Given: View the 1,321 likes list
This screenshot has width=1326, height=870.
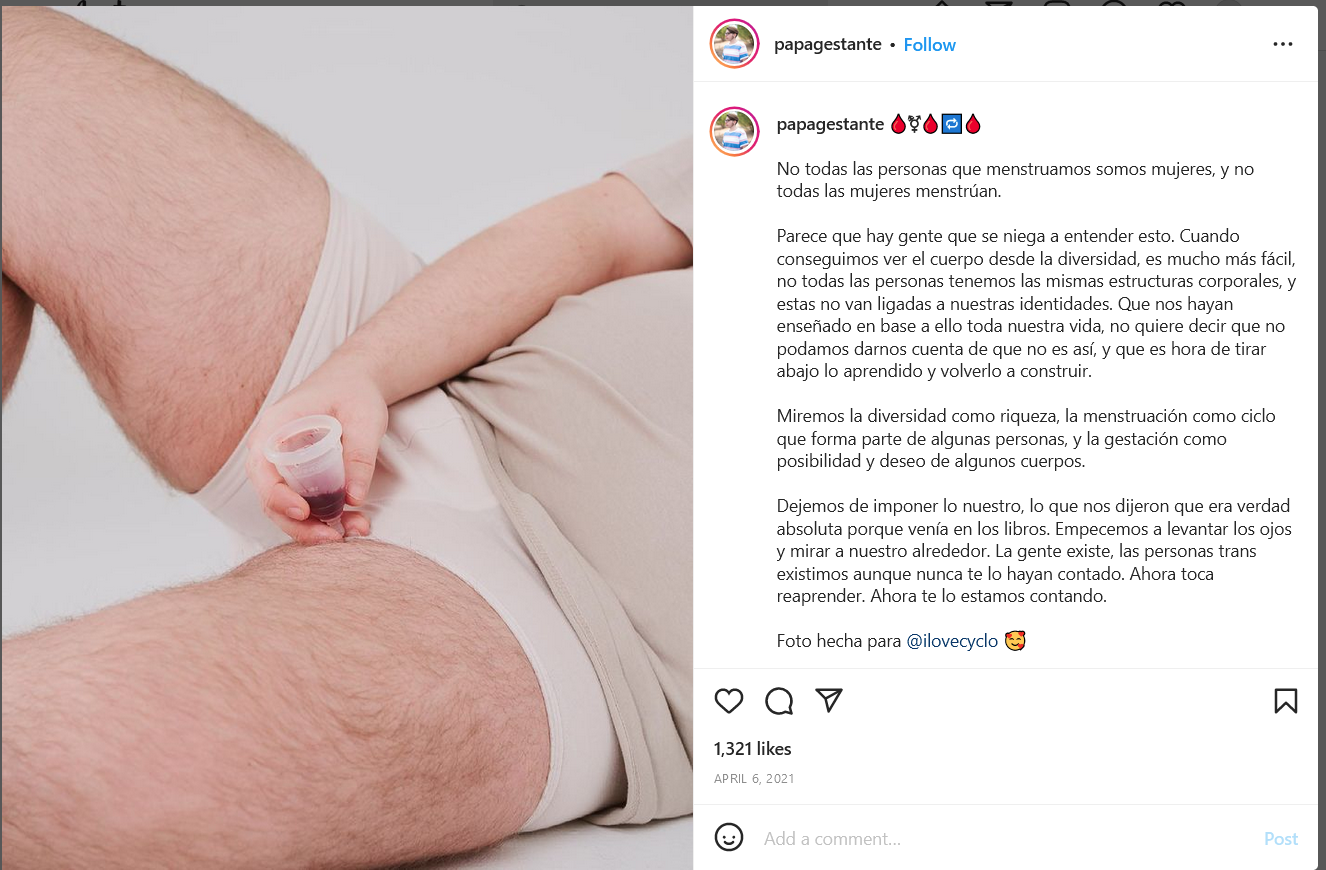Looking at the screenshot, I should [752, 749].
